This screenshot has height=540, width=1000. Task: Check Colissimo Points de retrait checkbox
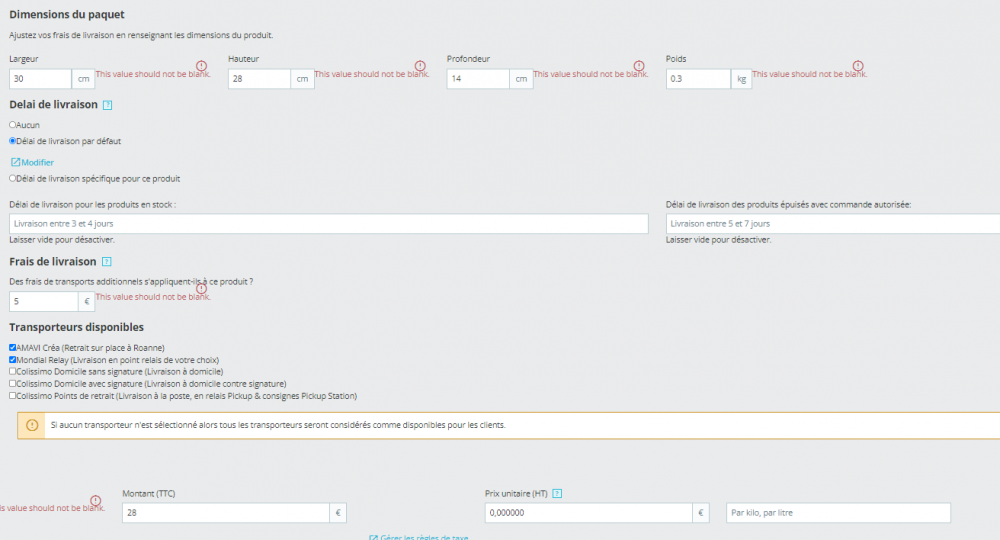[x=12, y=396]
